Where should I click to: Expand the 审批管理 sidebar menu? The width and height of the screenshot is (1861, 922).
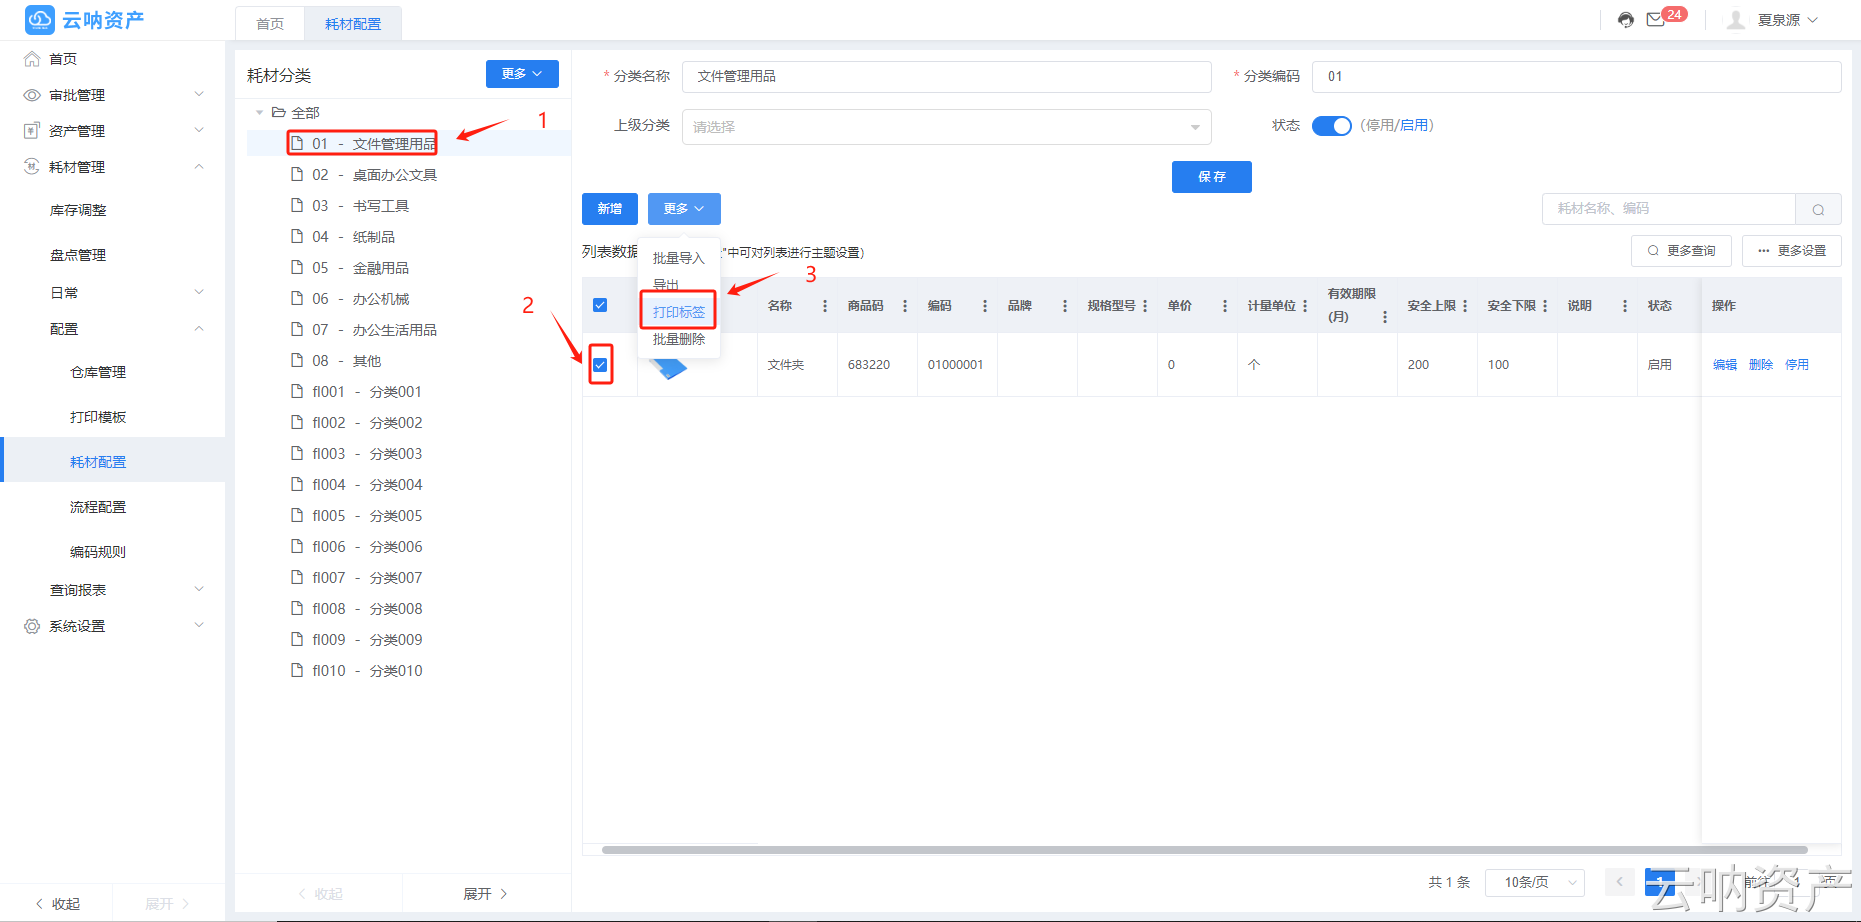[199, 95]
